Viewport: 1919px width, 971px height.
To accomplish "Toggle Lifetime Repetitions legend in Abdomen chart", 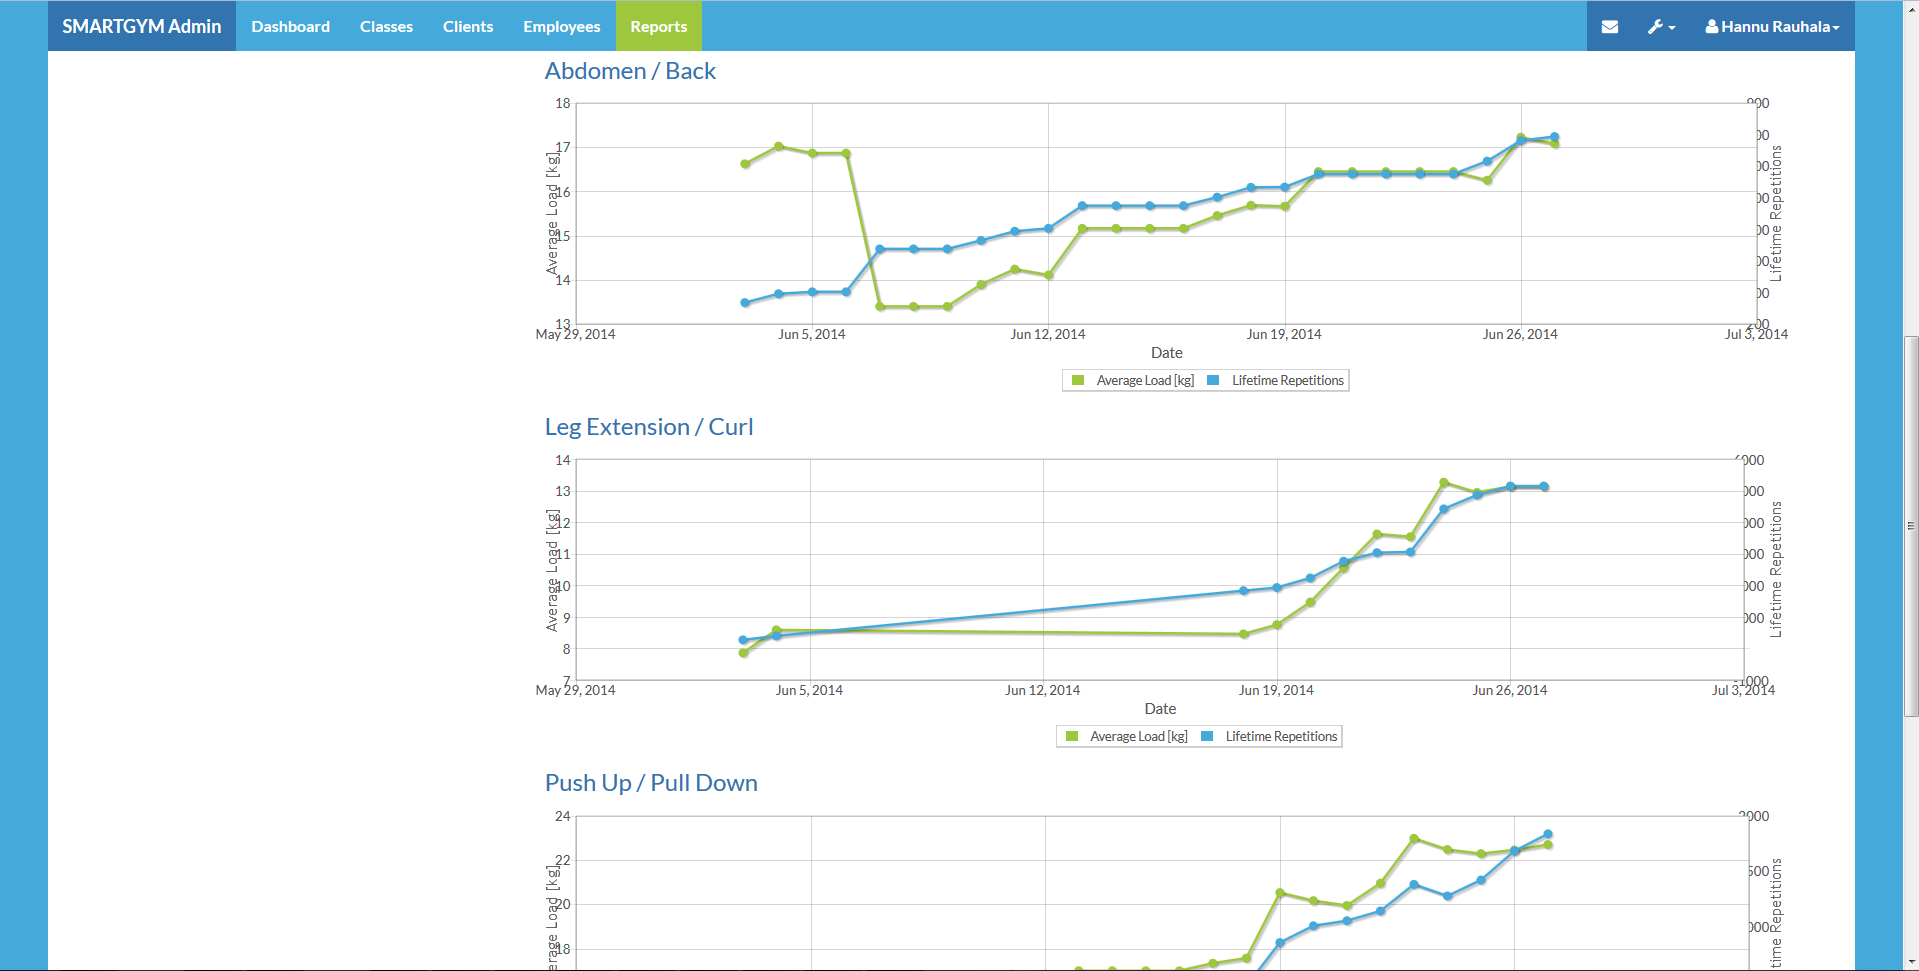I will [x=1287, y=381].
